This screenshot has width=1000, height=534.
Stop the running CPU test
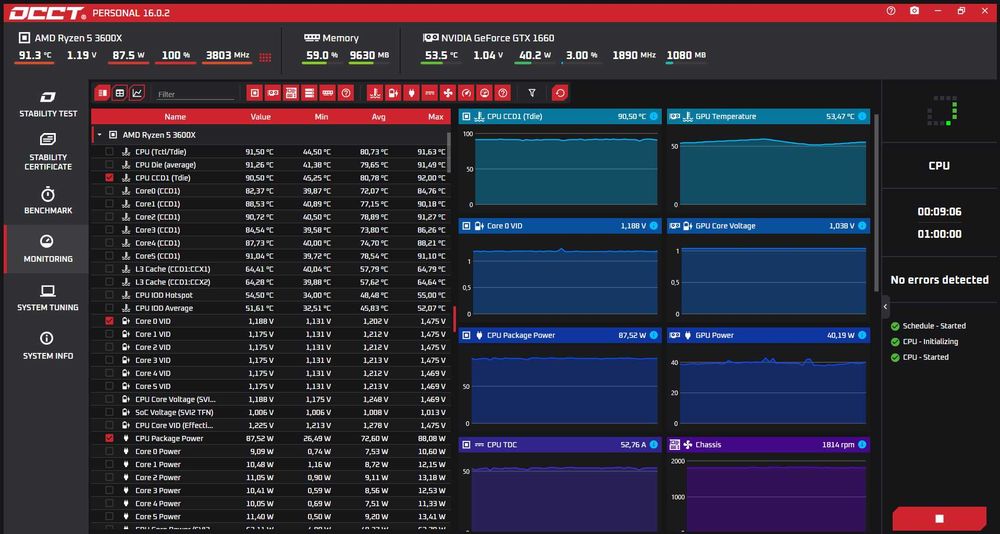(939, 519)
